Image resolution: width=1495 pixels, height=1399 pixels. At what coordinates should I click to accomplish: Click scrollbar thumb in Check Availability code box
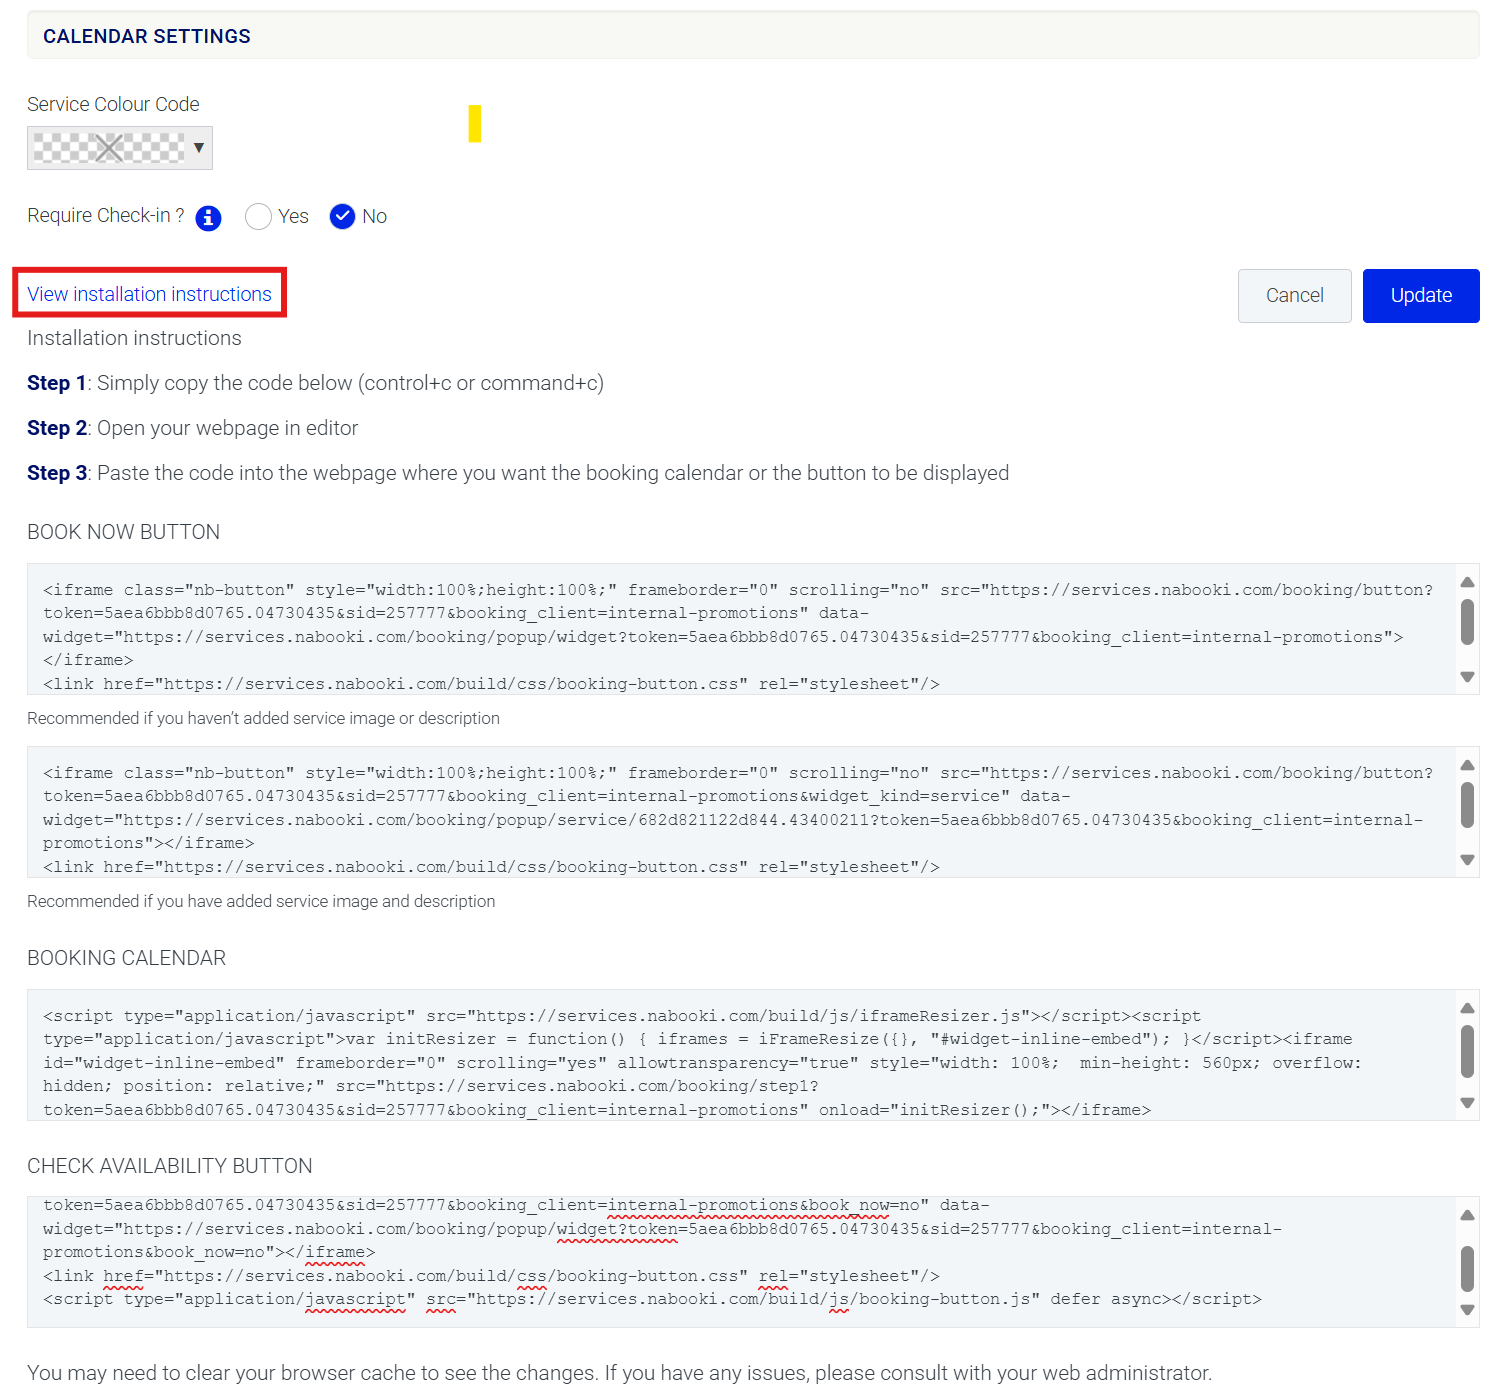1467,1269
